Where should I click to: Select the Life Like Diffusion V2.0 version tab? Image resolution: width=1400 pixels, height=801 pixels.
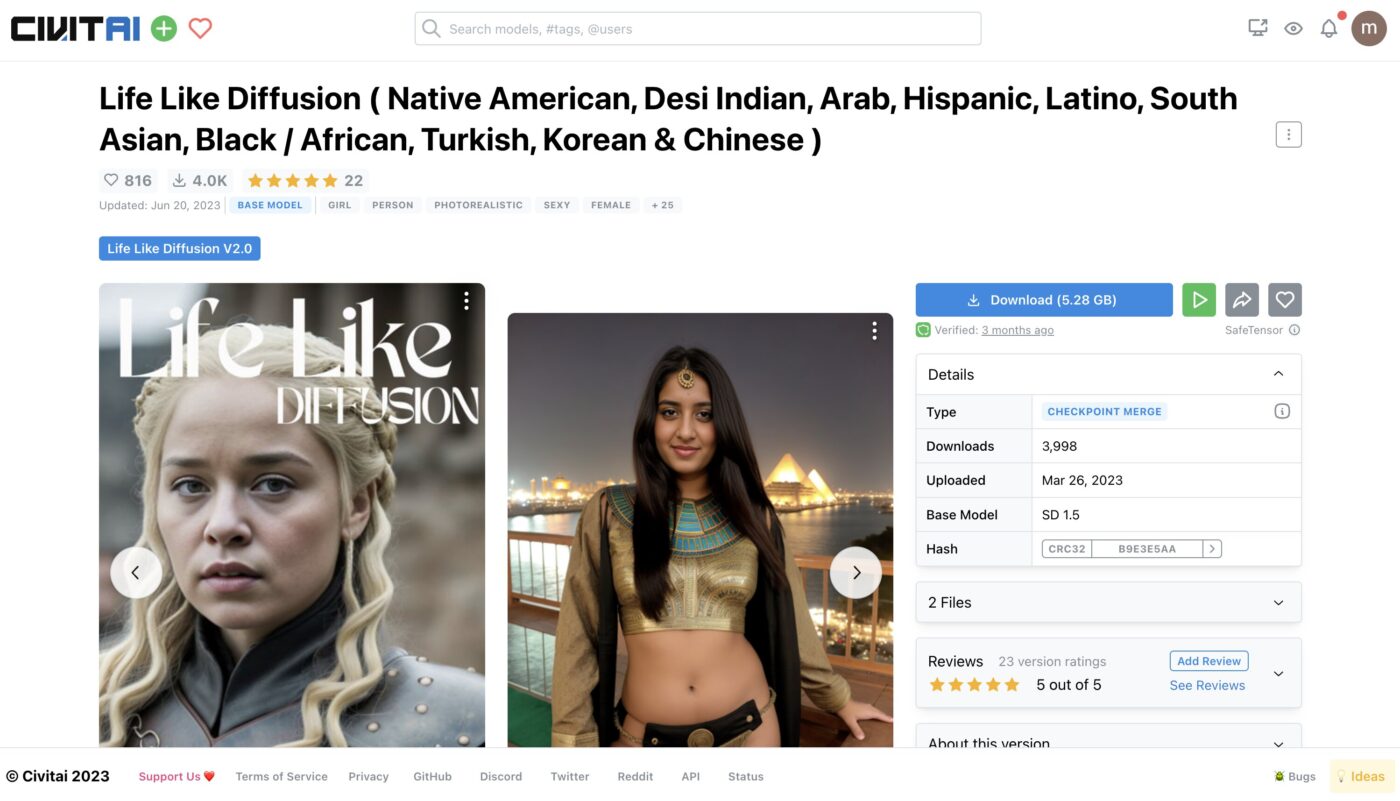(x=180, y=248)
